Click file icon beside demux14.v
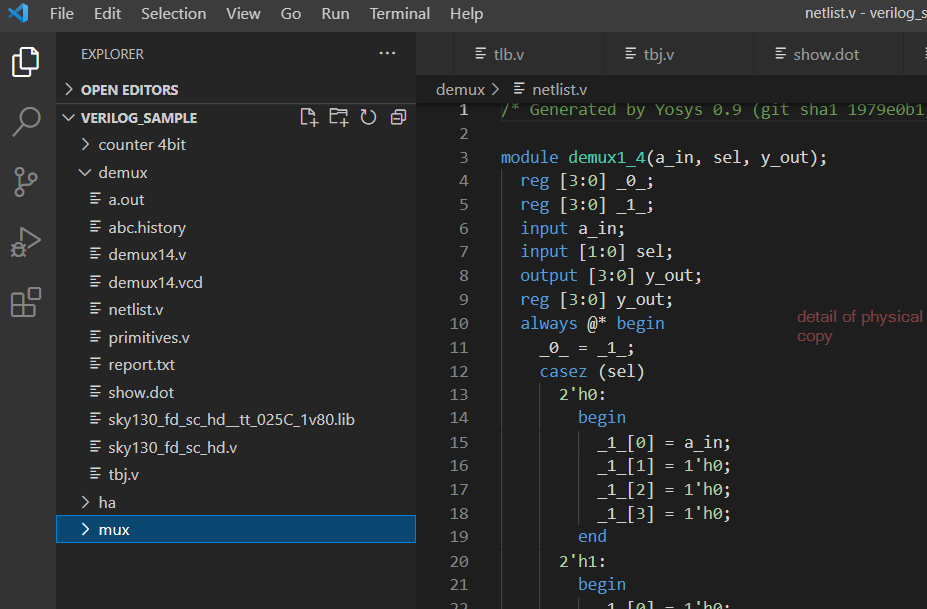The height and width of the screenshot is (609, 927). (95, 254)
